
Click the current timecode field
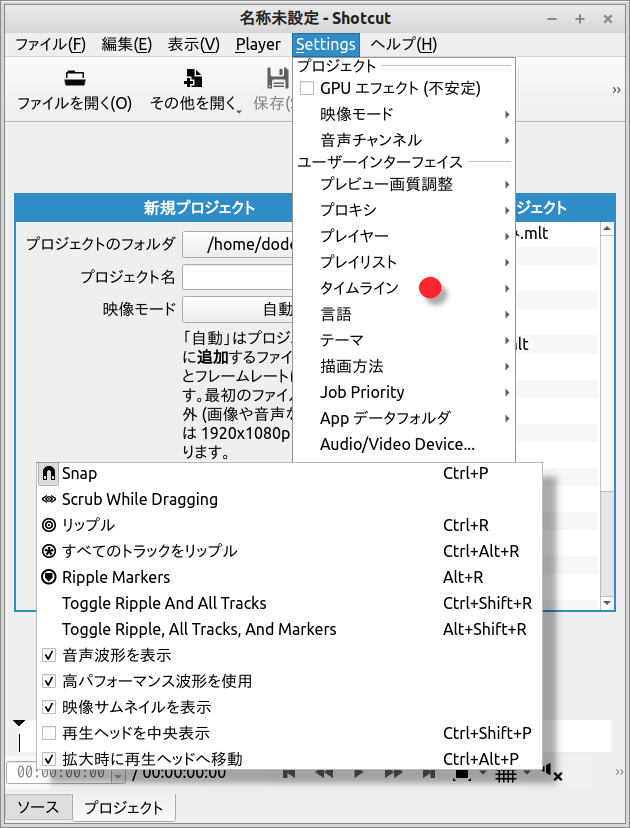click(x=60, y=773)
